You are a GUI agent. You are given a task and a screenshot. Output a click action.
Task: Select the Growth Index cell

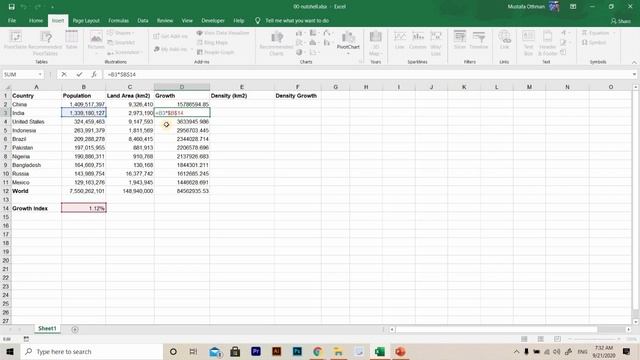coord(36,208)
